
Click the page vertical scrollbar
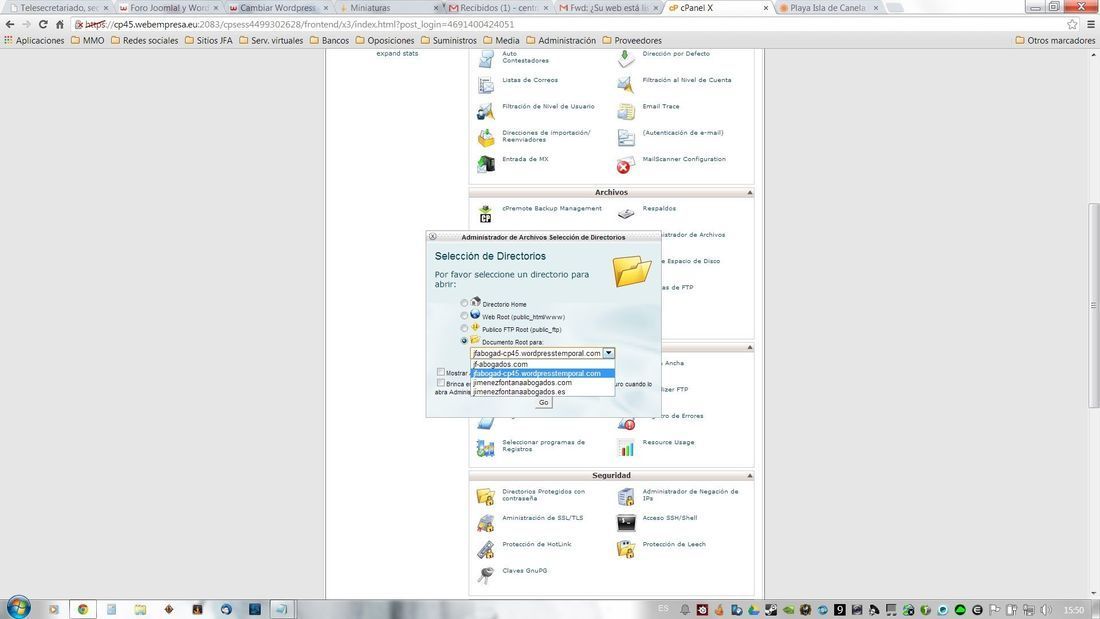(1093, 305)
